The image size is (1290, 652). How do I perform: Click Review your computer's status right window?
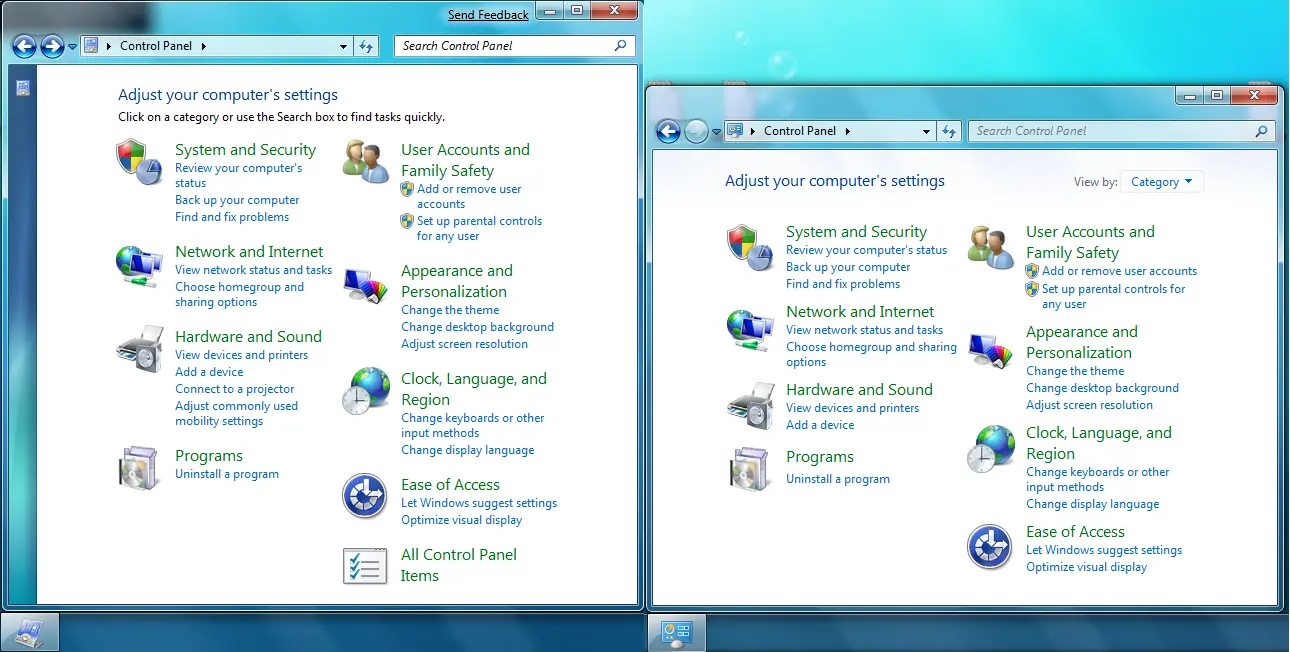pyautogui.click(x=866, y=250)
